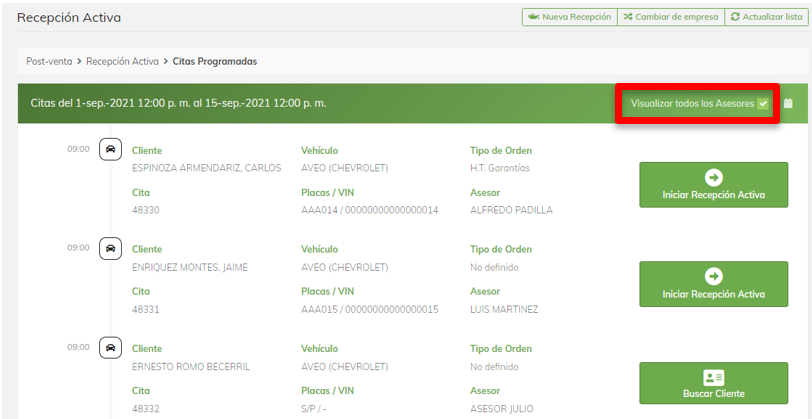Start Iniciar Recepción Activa for appointment 48331

(x=713, y=284)
